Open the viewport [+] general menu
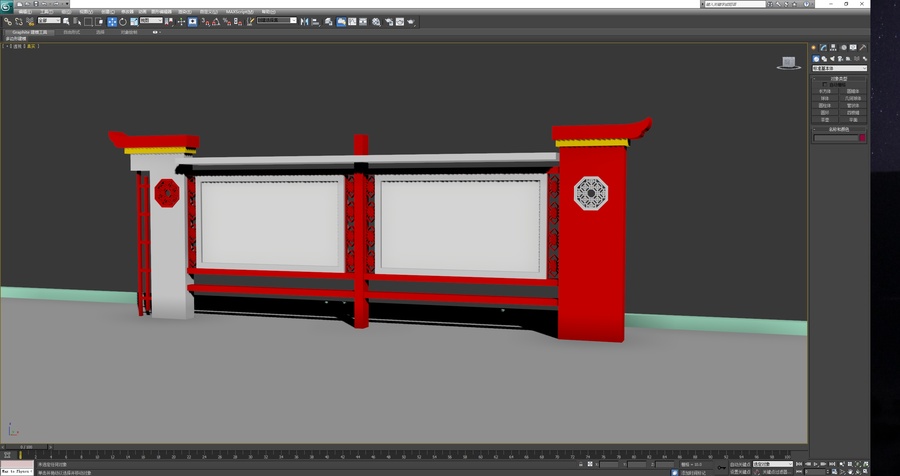900x476 pixels. point(5,47)
